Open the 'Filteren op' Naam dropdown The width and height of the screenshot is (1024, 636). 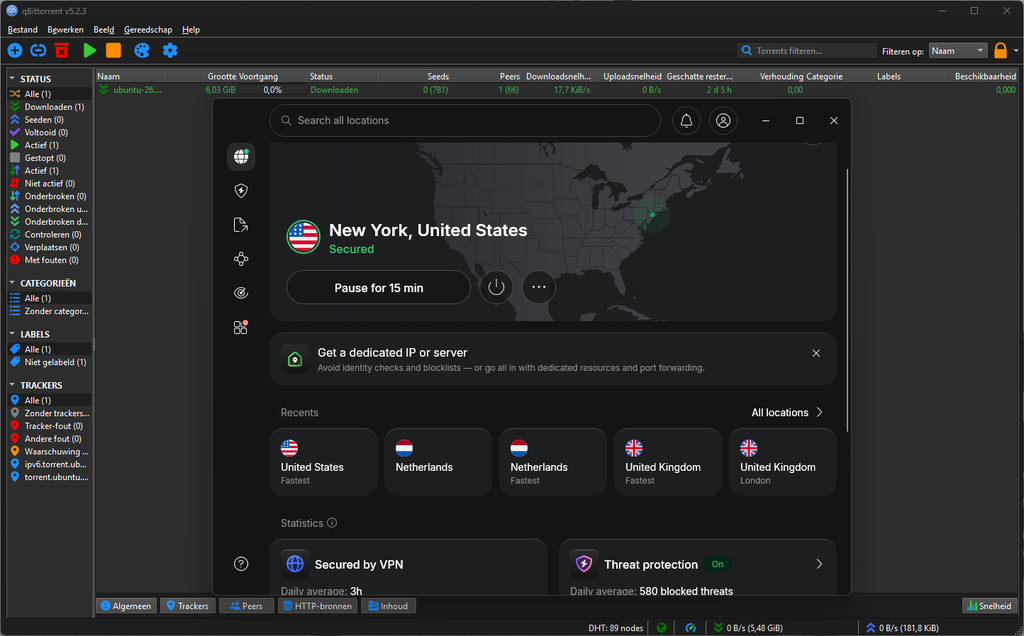(957, 50)
